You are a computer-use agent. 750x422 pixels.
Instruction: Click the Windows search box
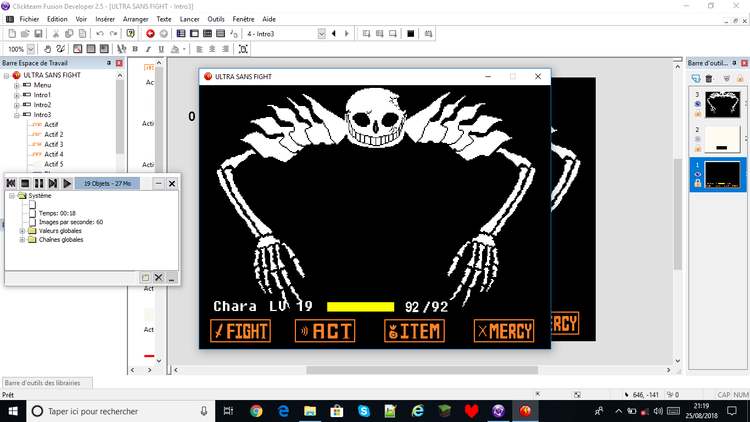point(121,411)
